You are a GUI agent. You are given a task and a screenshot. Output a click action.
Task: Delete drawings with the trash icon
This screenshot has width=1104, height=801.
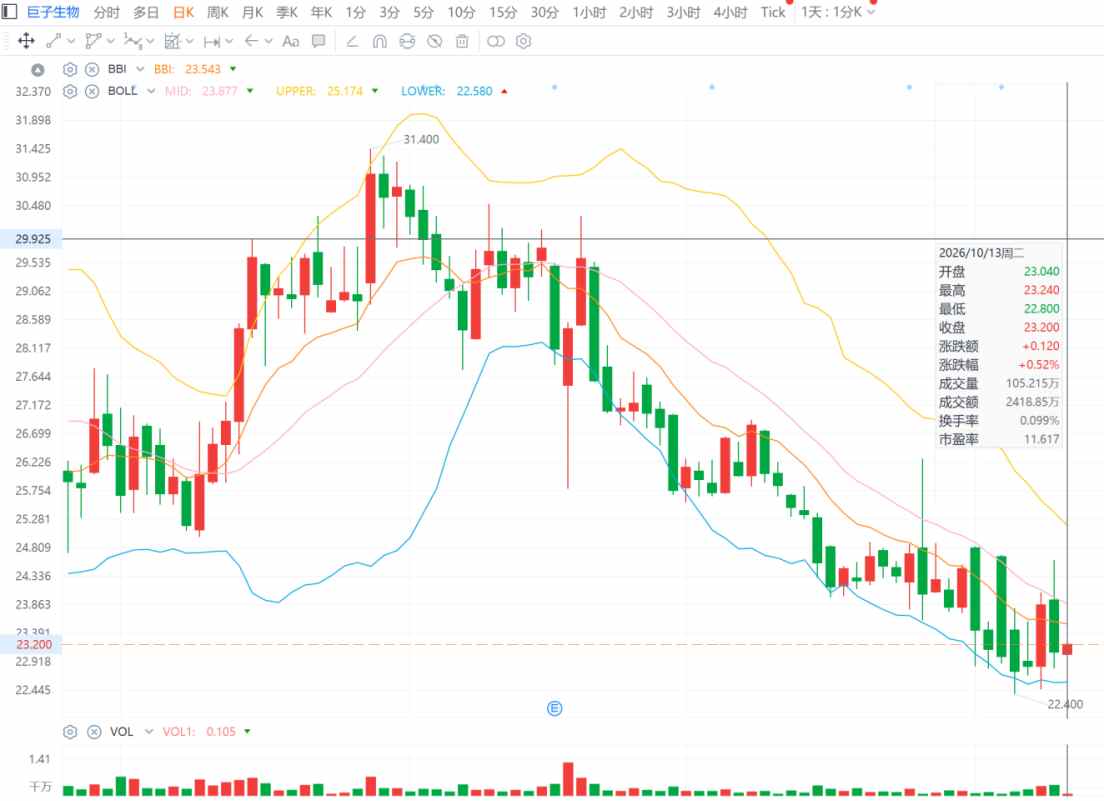click(x=462, y=41)
